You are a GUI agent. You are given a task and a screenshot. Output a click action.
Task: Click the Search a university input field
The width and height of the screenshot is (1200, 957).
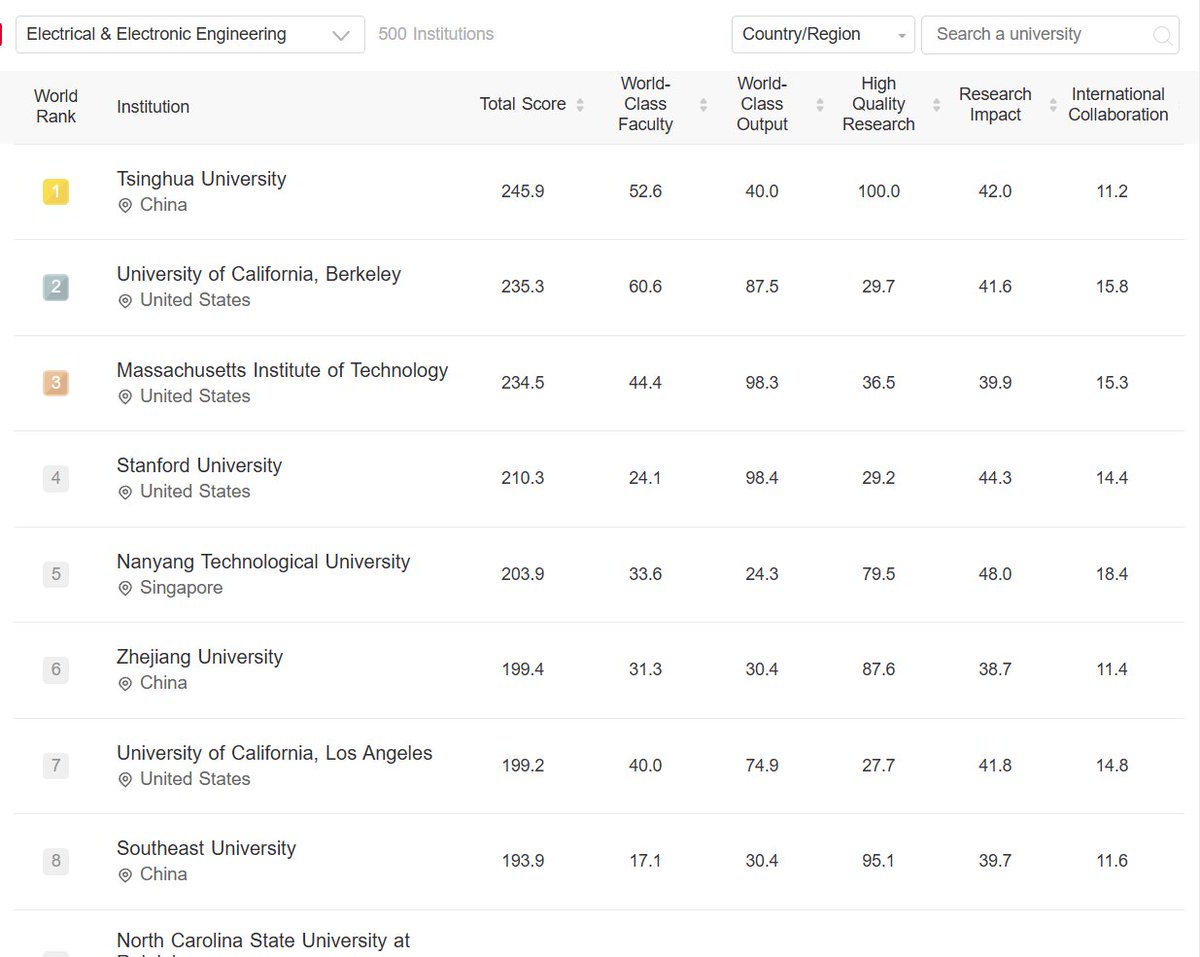tap(1050, 34)
